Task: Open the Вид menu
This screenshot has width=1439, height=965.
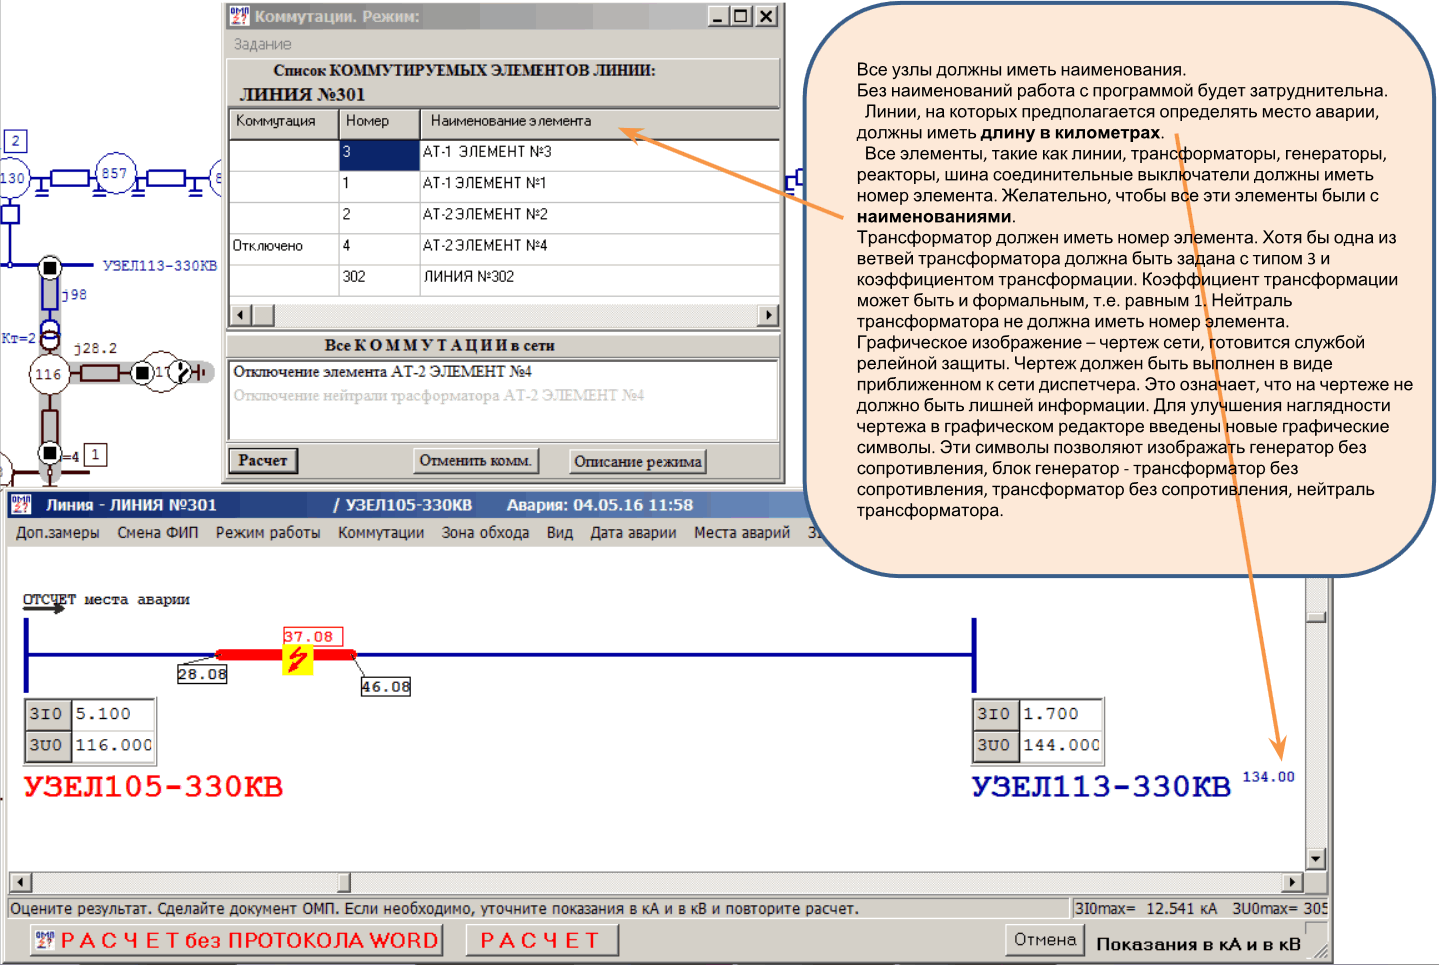Action: click(x=559, y=533)
